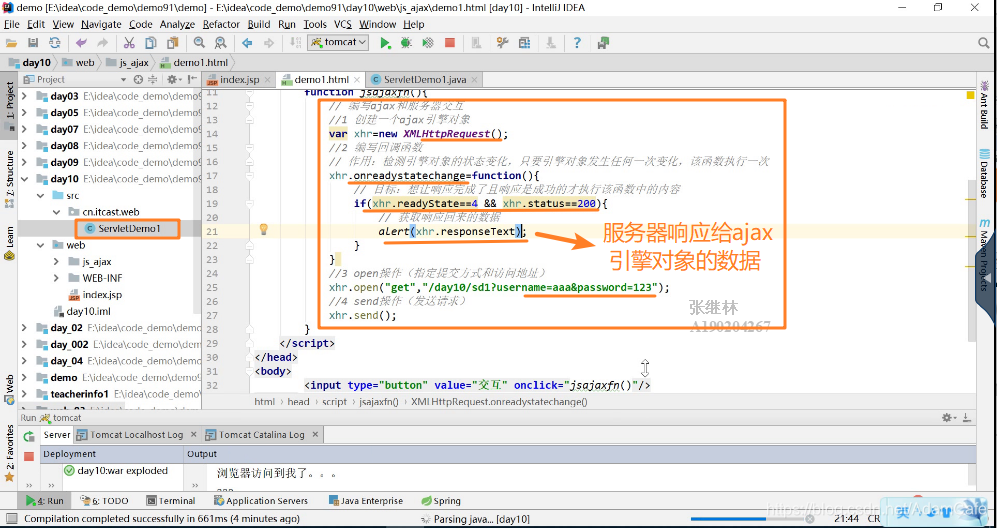997x528 pixels.
Task: Collapse the day10 module node
Action: pos(24,179)
